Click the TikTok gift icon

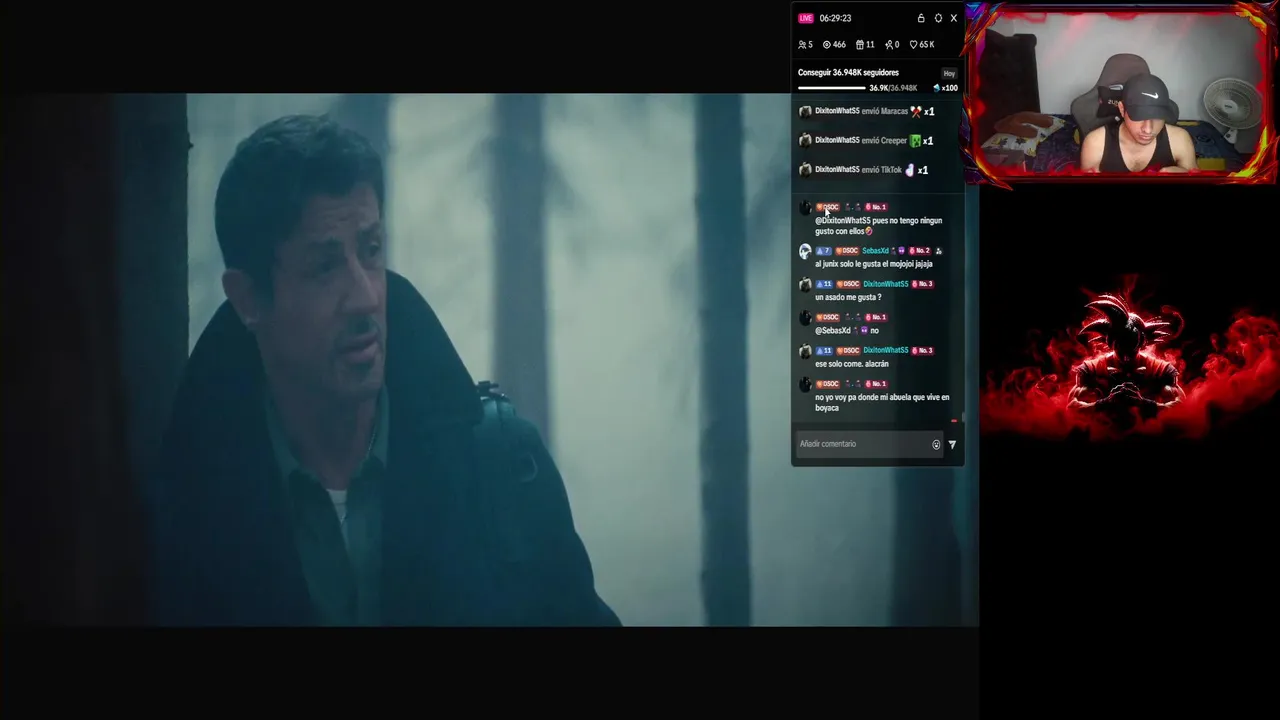click(910, 170)
